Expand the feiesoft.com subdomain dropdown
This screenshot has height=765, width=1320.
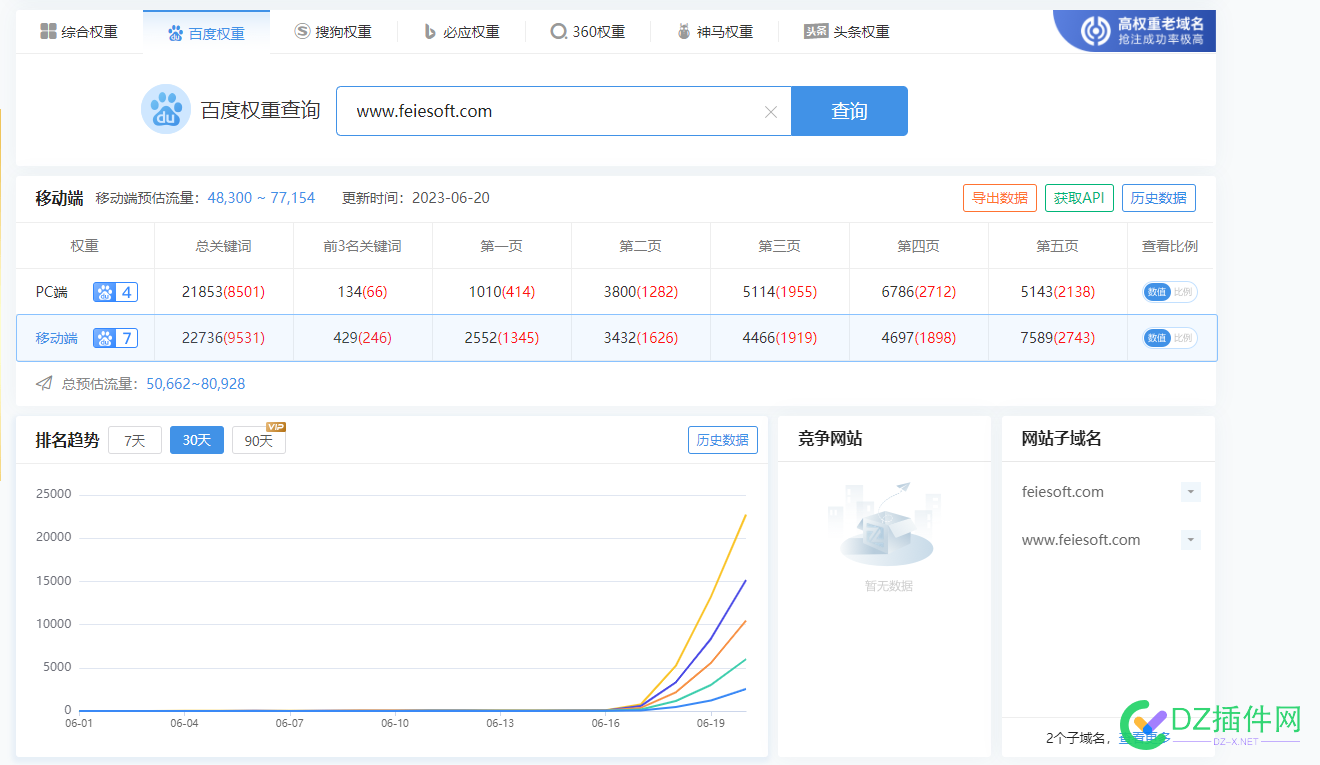[1190, 492]
